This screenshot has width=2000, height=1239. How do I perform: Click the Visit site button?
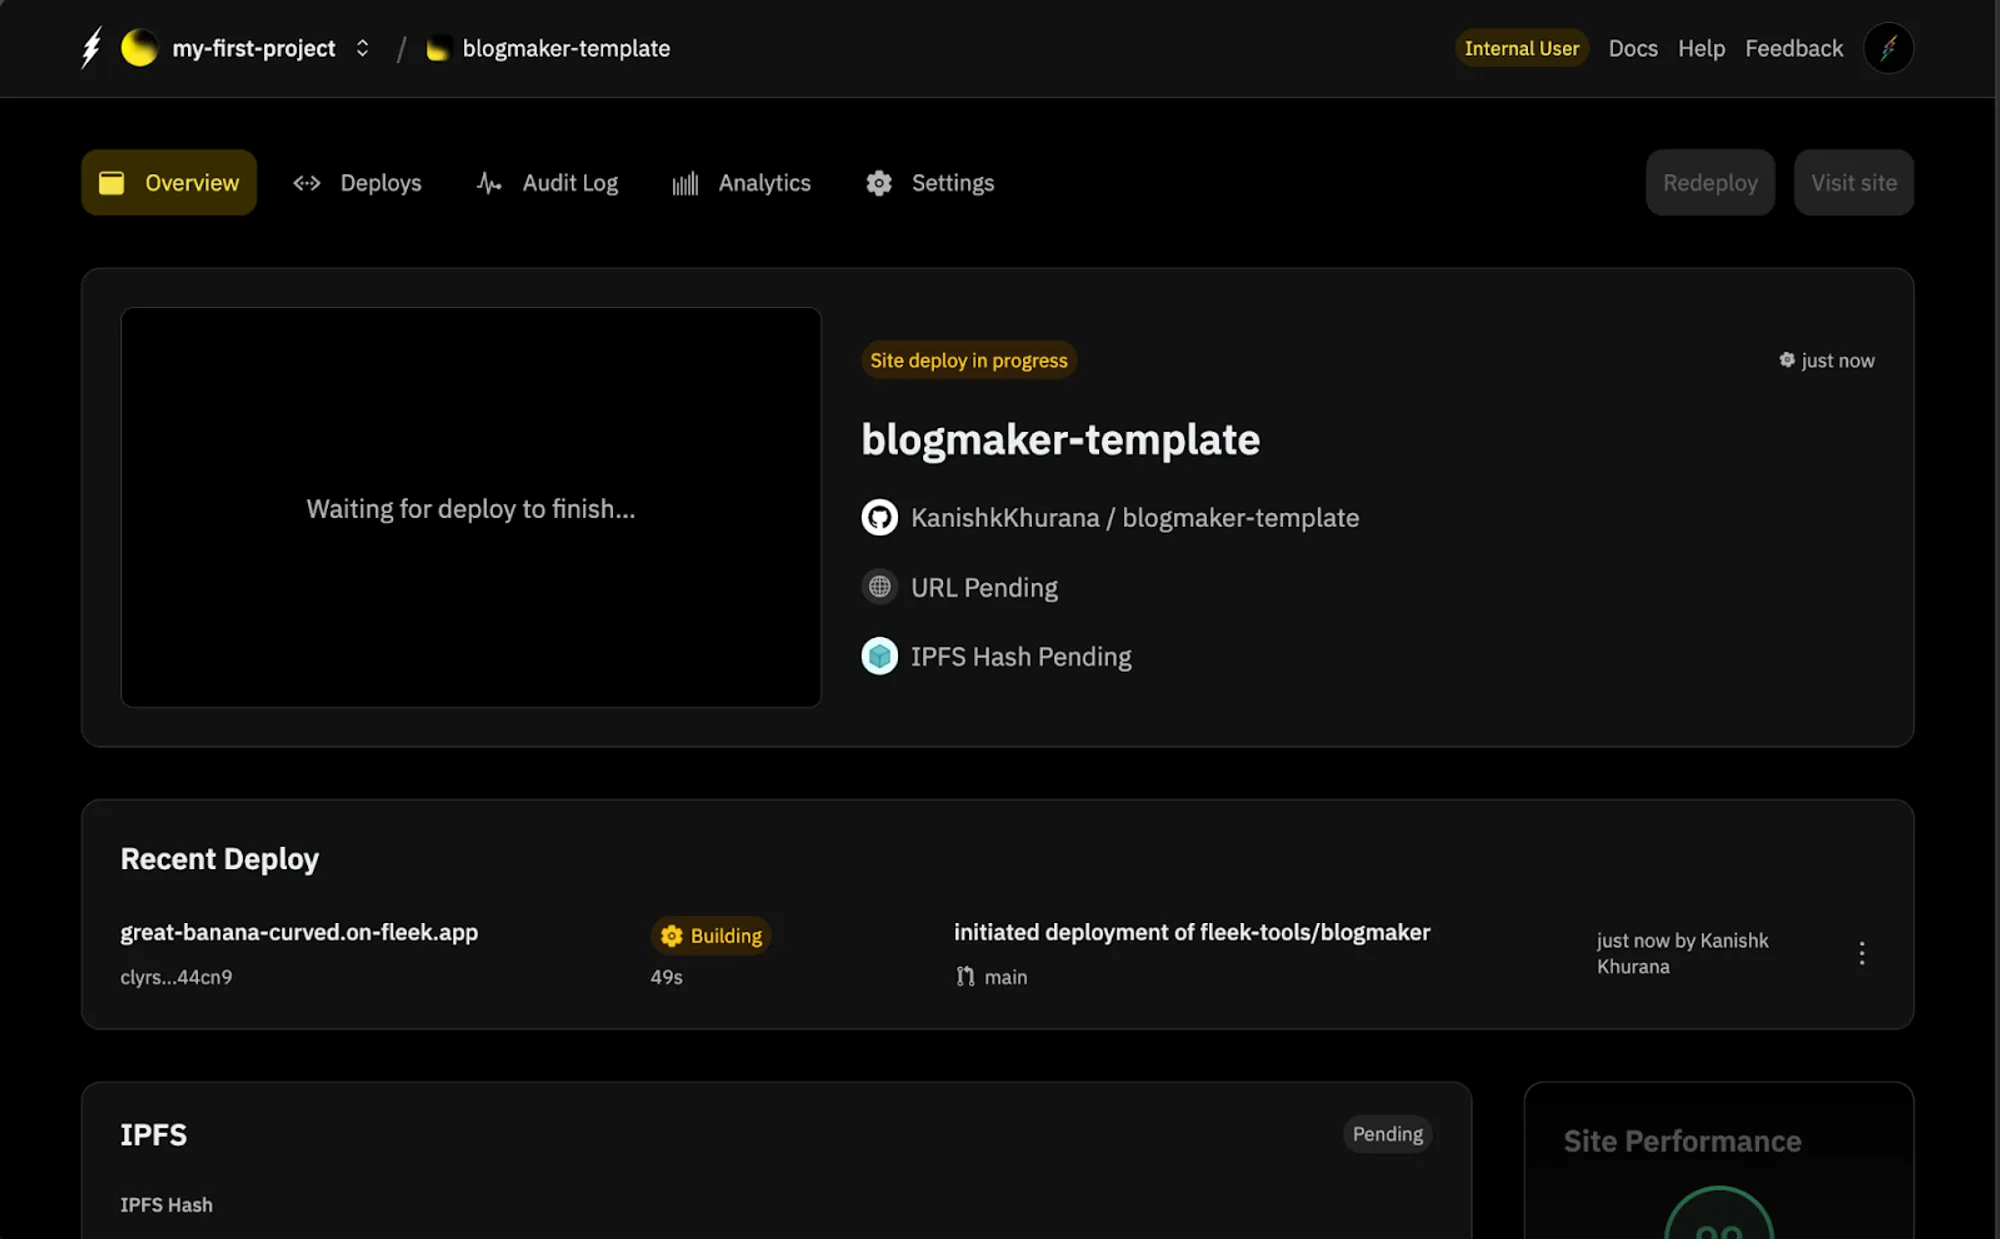coord(1853,183)
